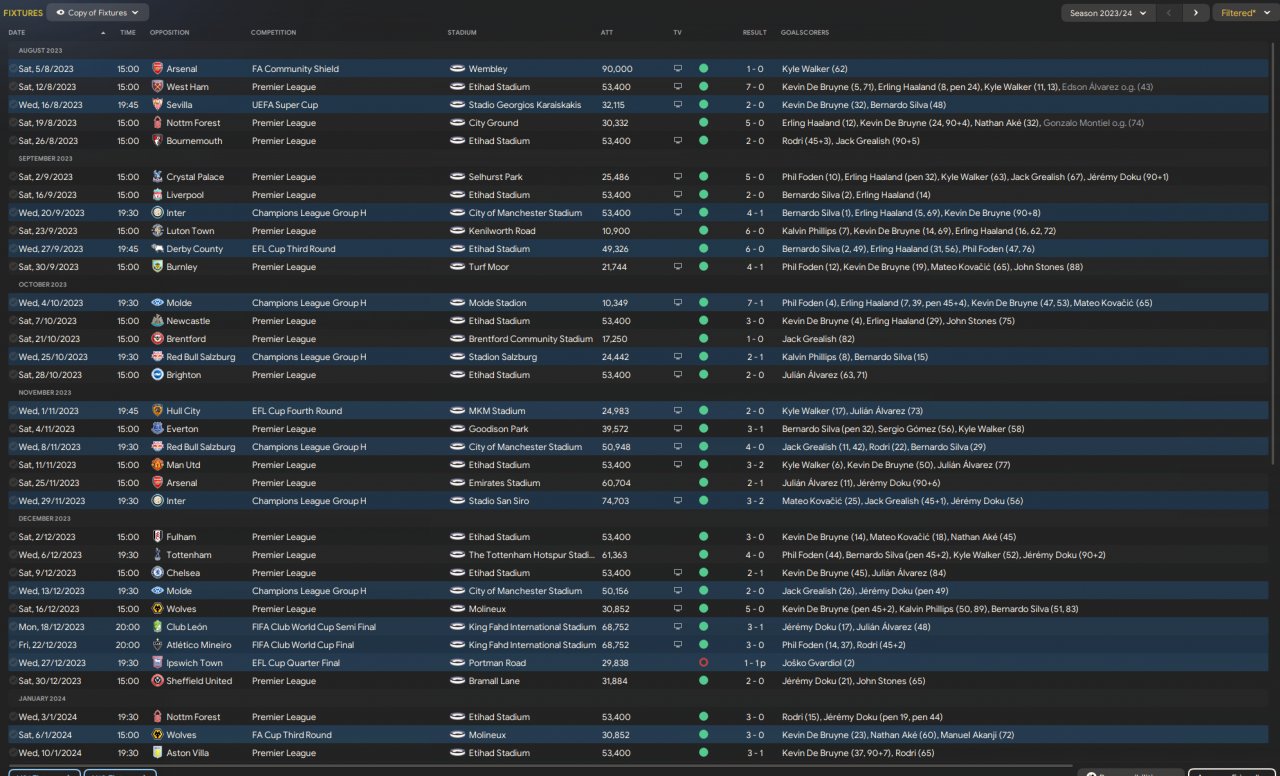Viewport: 1280px width, 776px height.
Task: Click the Crystal Palace club badge
Action: click(x=157, y=177)
